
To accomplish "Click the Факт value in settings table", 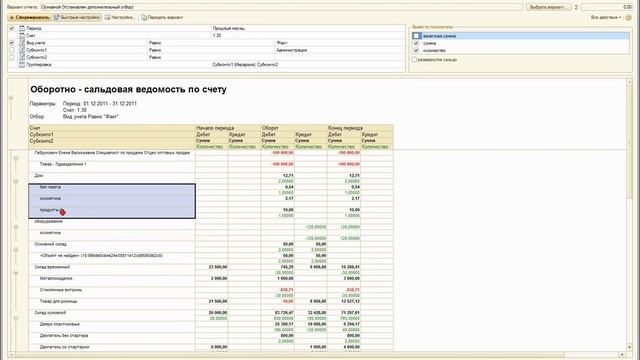I will coord(282,42).
